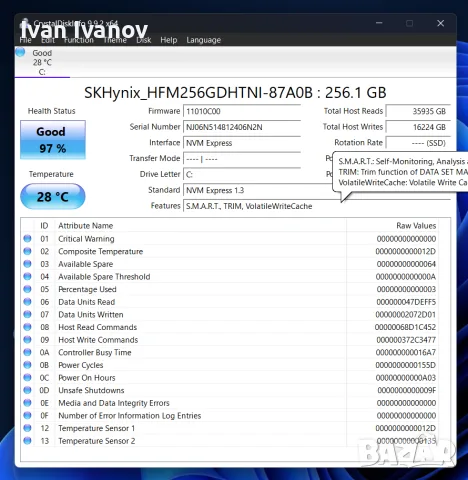Screen dimensions: 468x480
Task: Open the Theme menu
Action: point(115,40)
